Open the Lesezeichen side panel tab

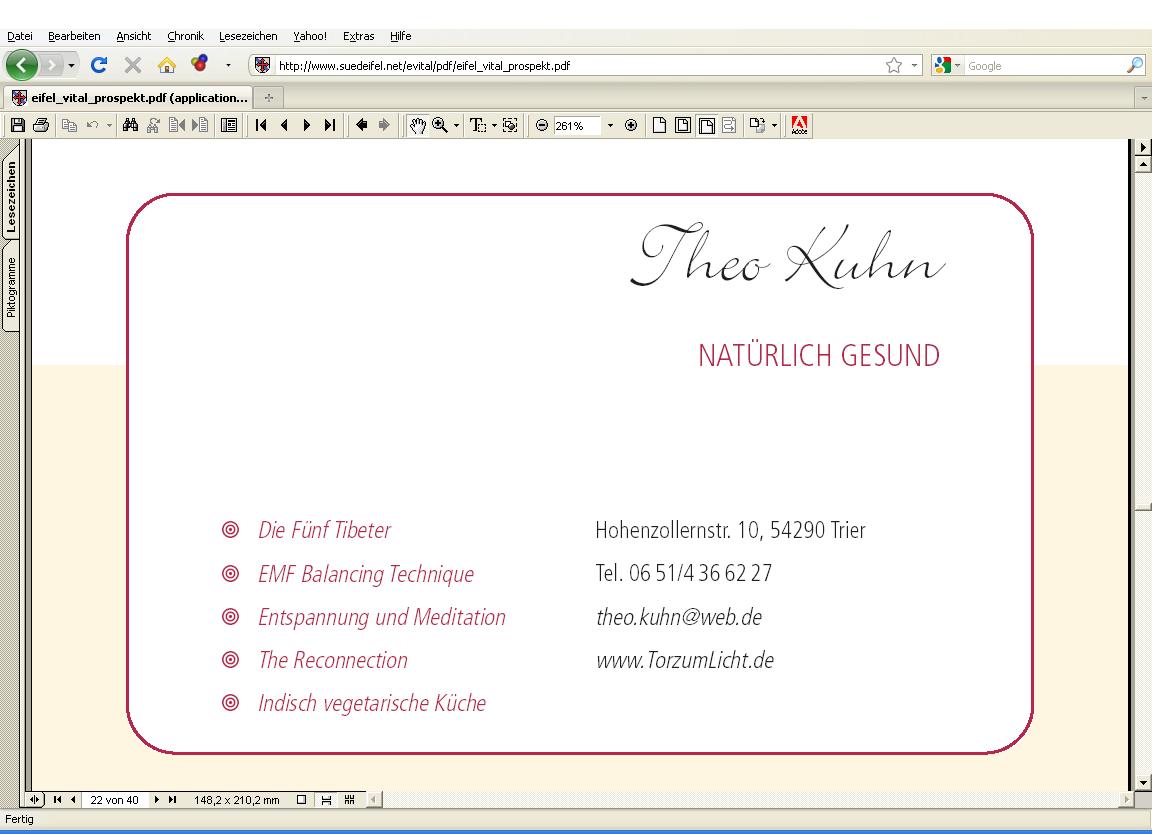(11, 196)
